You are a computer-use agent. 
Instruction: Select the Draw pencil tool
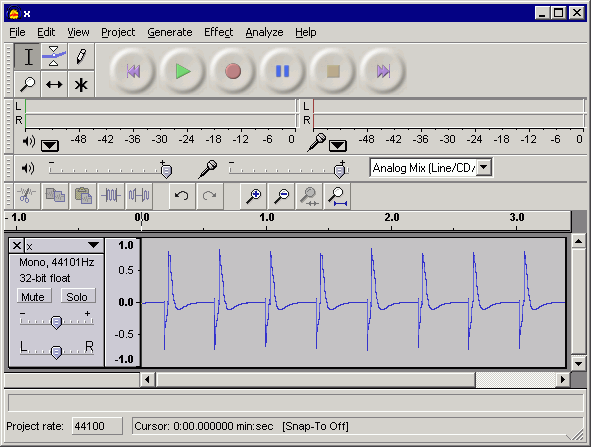pyautogui.click(x=81, y=57)
